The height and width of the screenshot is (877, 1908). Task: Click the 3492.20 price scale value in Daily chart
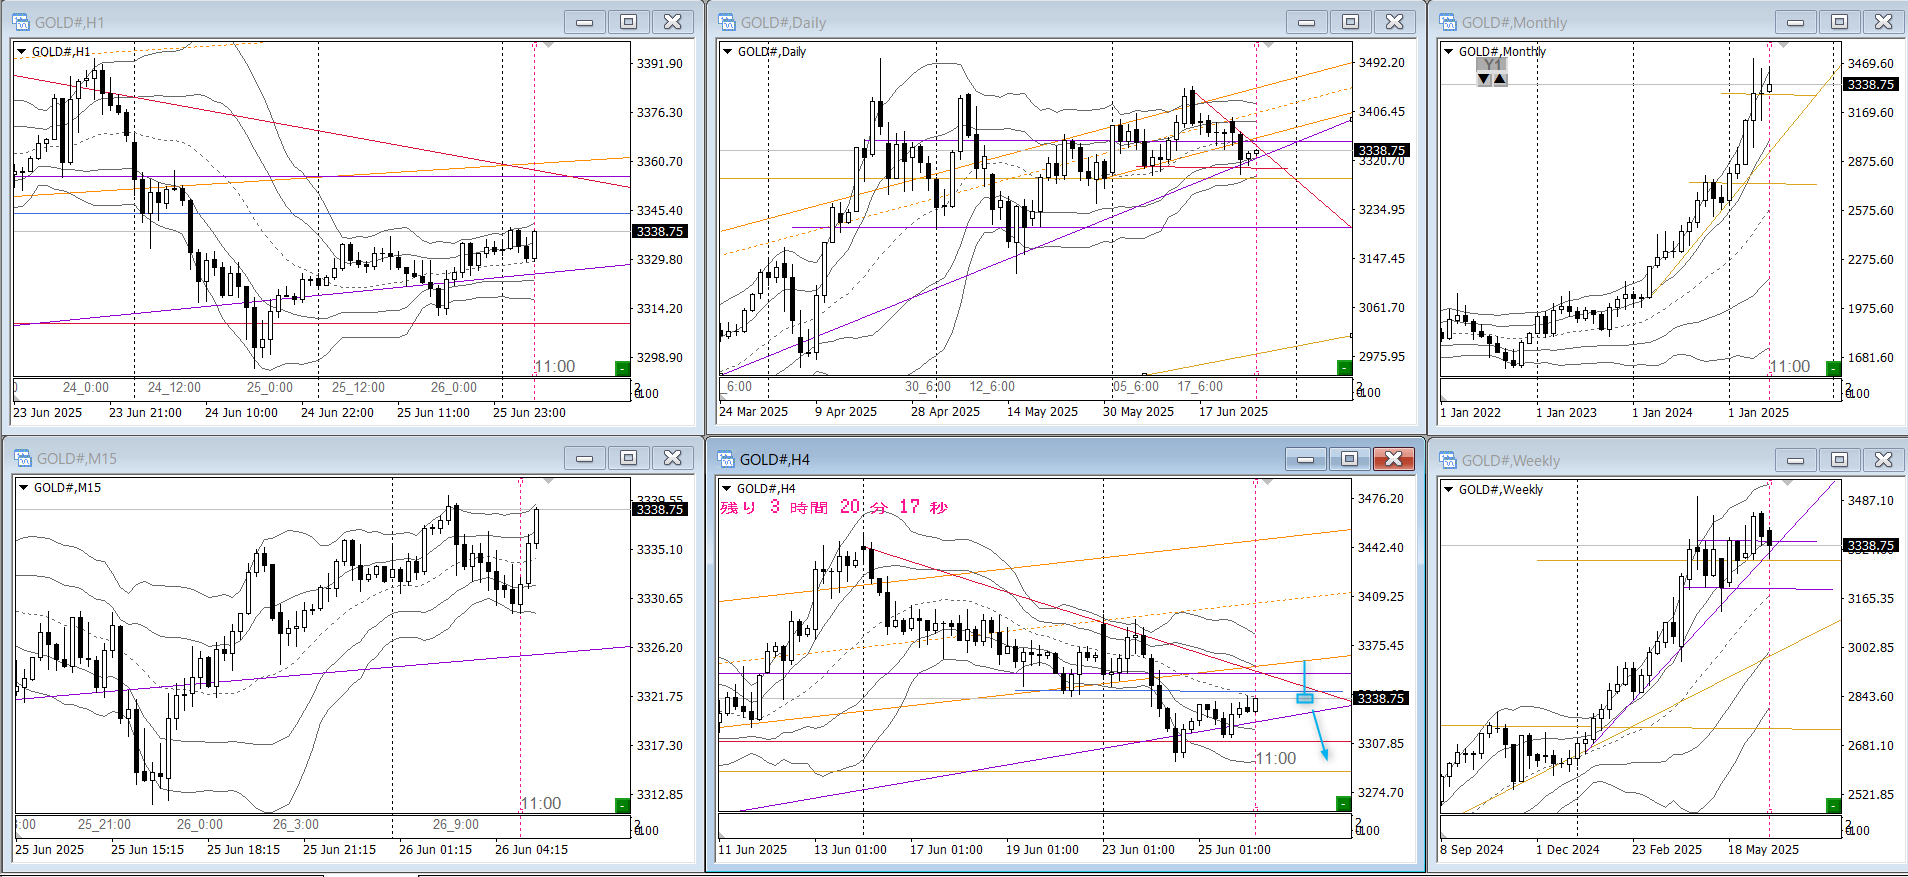coord(1381,62)
